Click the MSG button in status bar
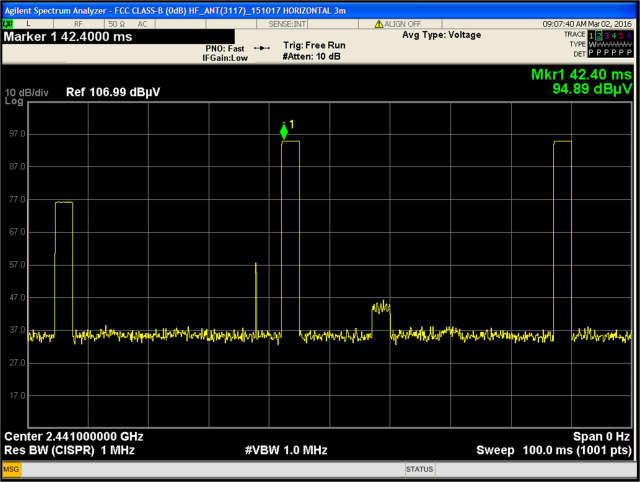This screenshot has height=482, width=640. pos(11,469)
